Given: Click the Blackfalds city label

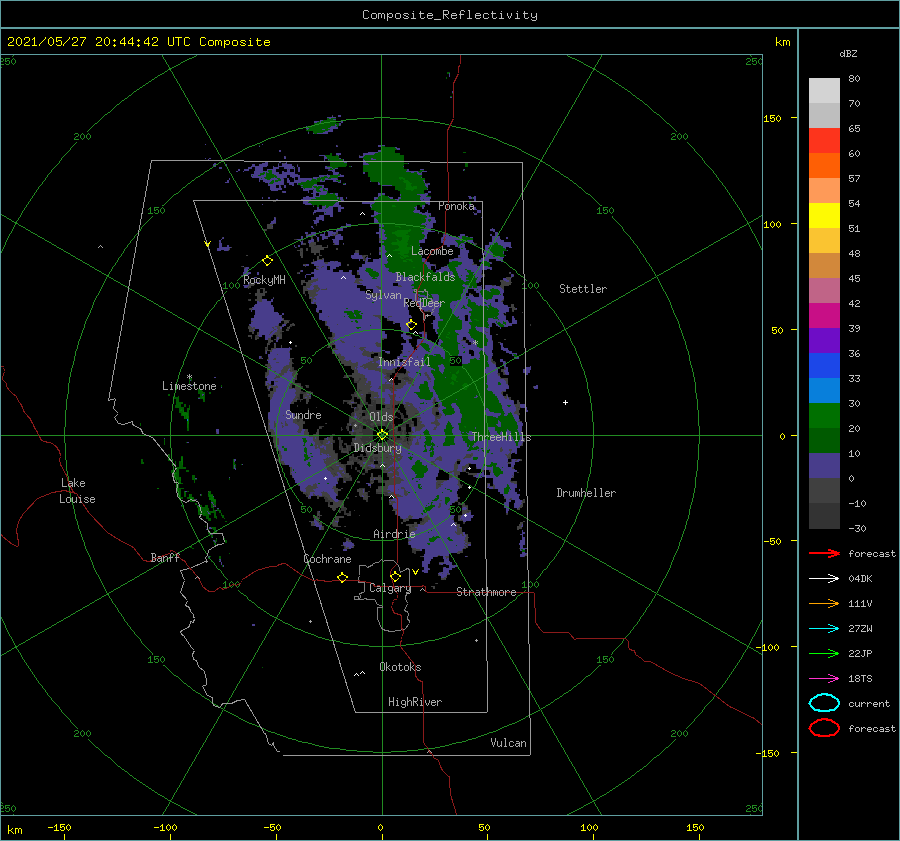Looking at the screenshot, I should (x=425, y=277).
